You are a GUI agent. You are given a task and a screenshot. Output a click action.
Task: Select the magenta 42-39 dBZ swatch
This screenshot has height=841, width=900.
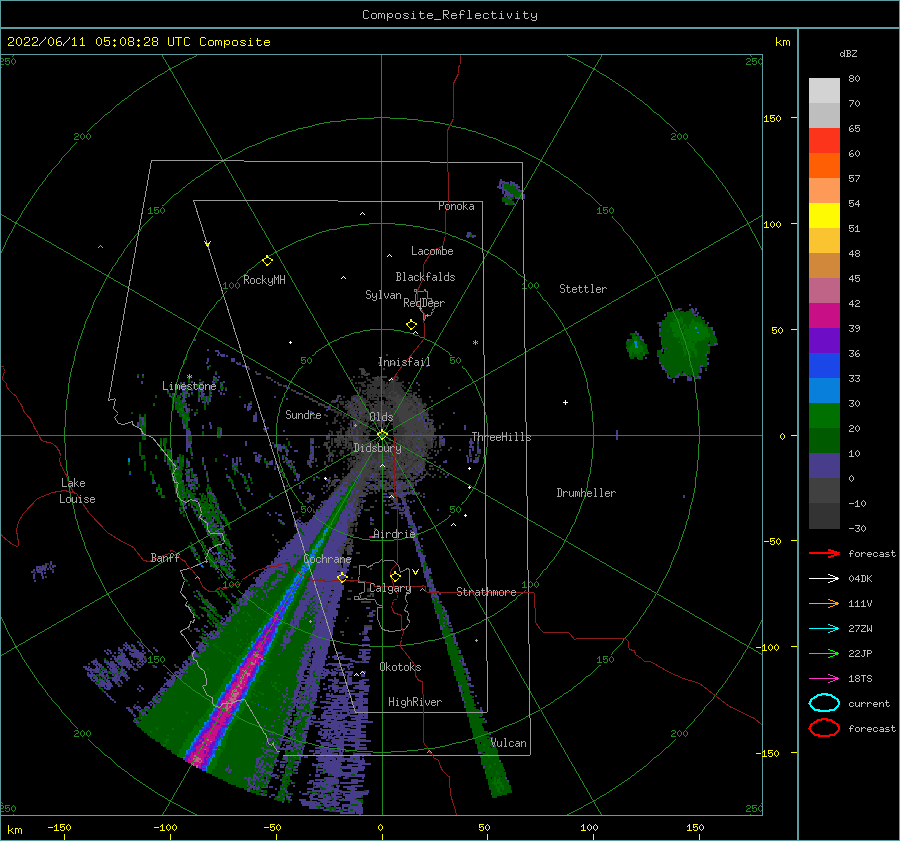tap(824, 316)
